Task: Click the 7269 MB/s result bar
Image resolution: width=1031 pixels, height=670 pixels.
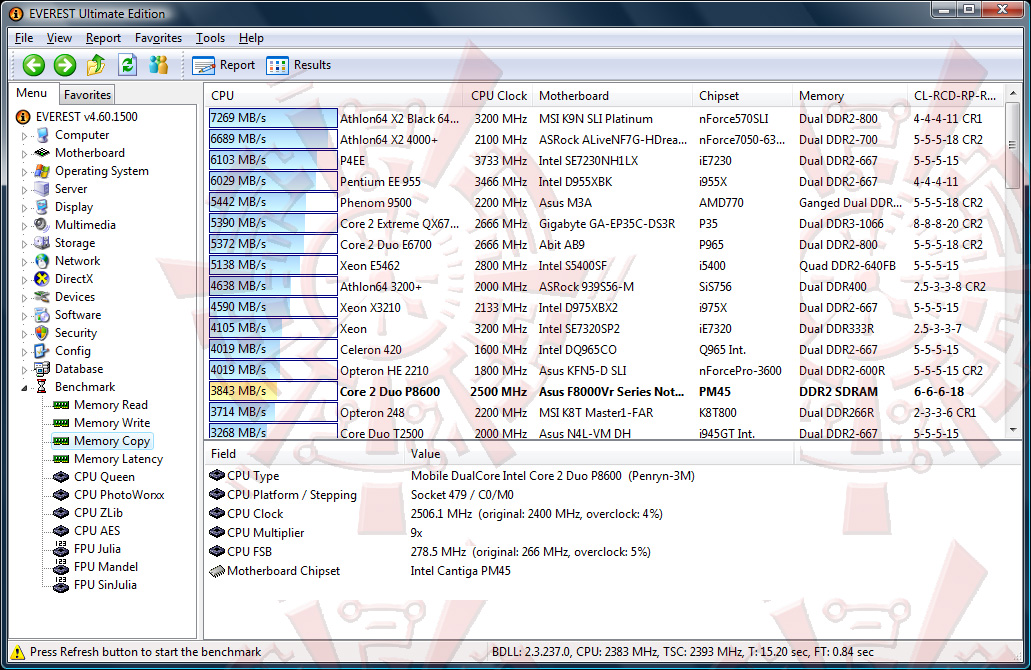Action: click(x=273, y=118)
